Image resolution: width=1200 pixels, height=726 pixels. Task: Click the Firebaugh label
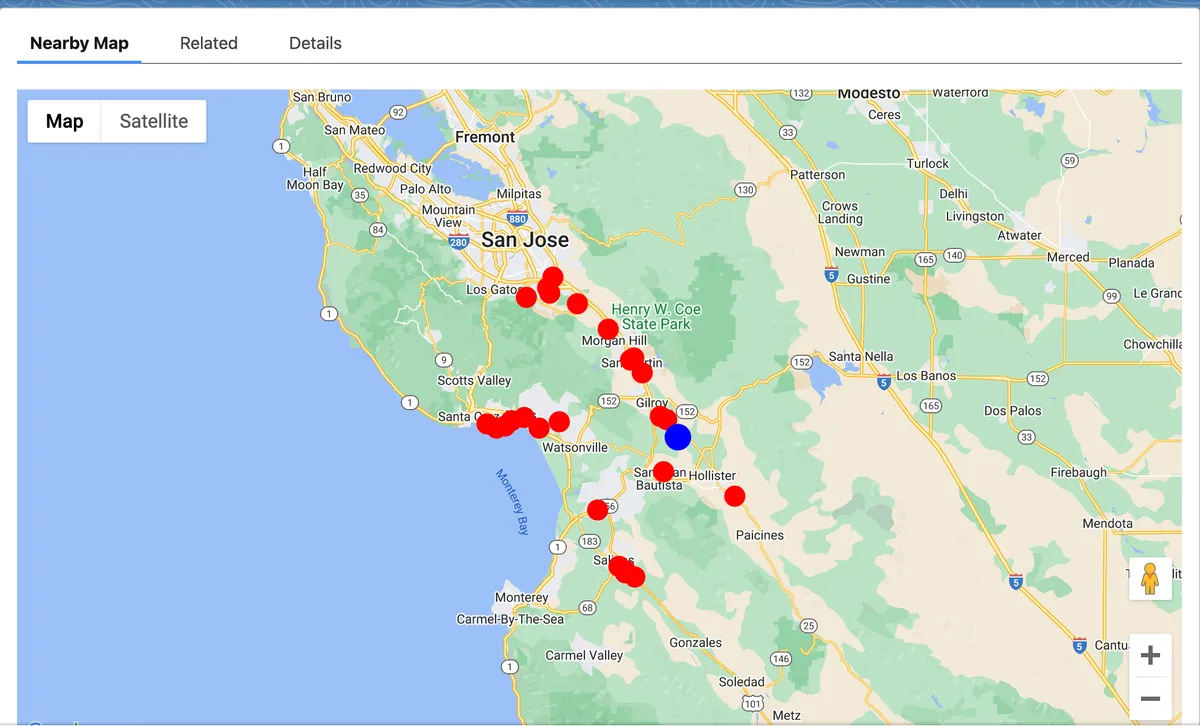(x=1079, y=472)
